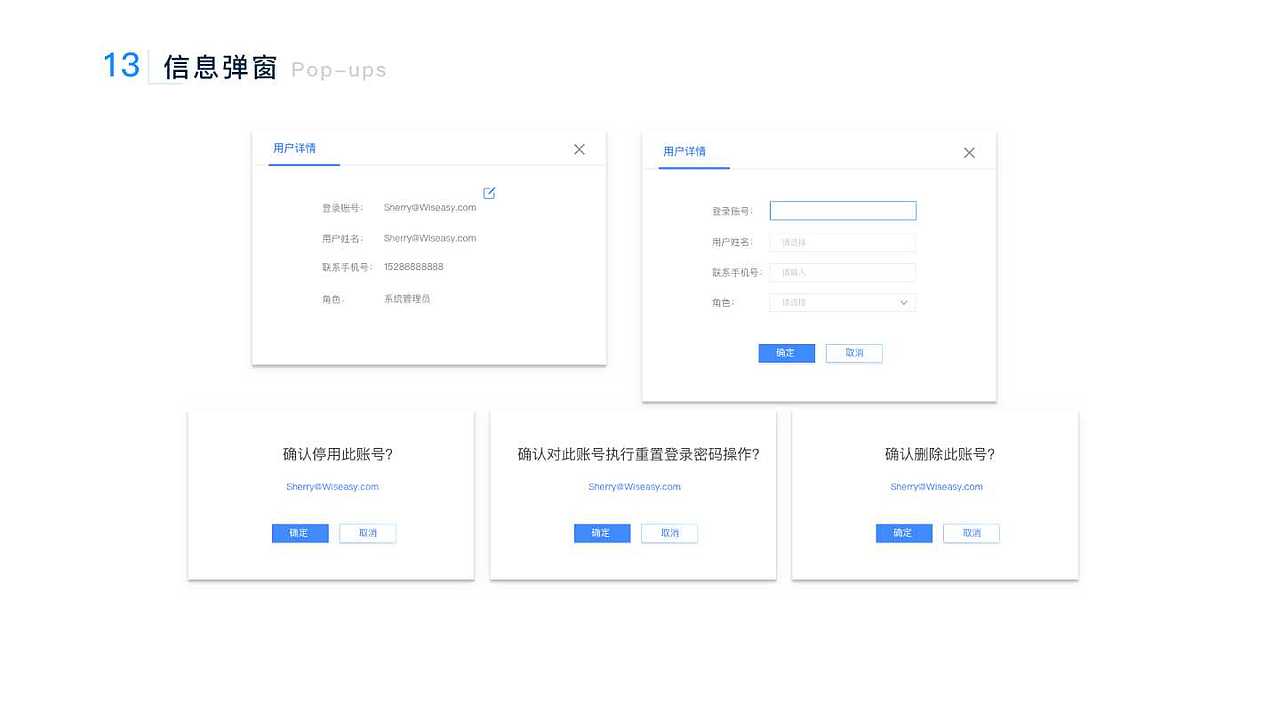Click 取消 in the edit user form
Screen dimensions: 1280x720
click(x=854, y=353)
